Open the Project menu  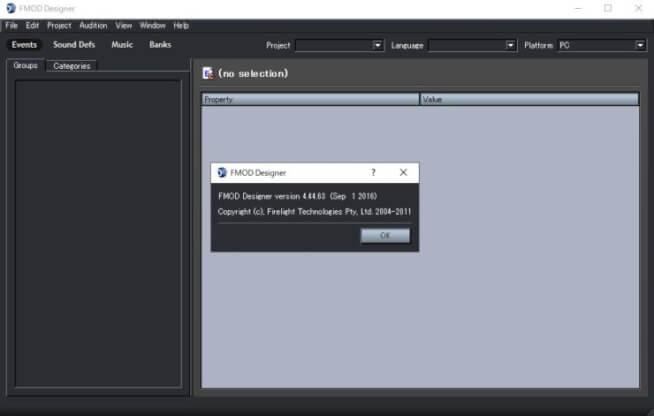click(x=59, y=25)
